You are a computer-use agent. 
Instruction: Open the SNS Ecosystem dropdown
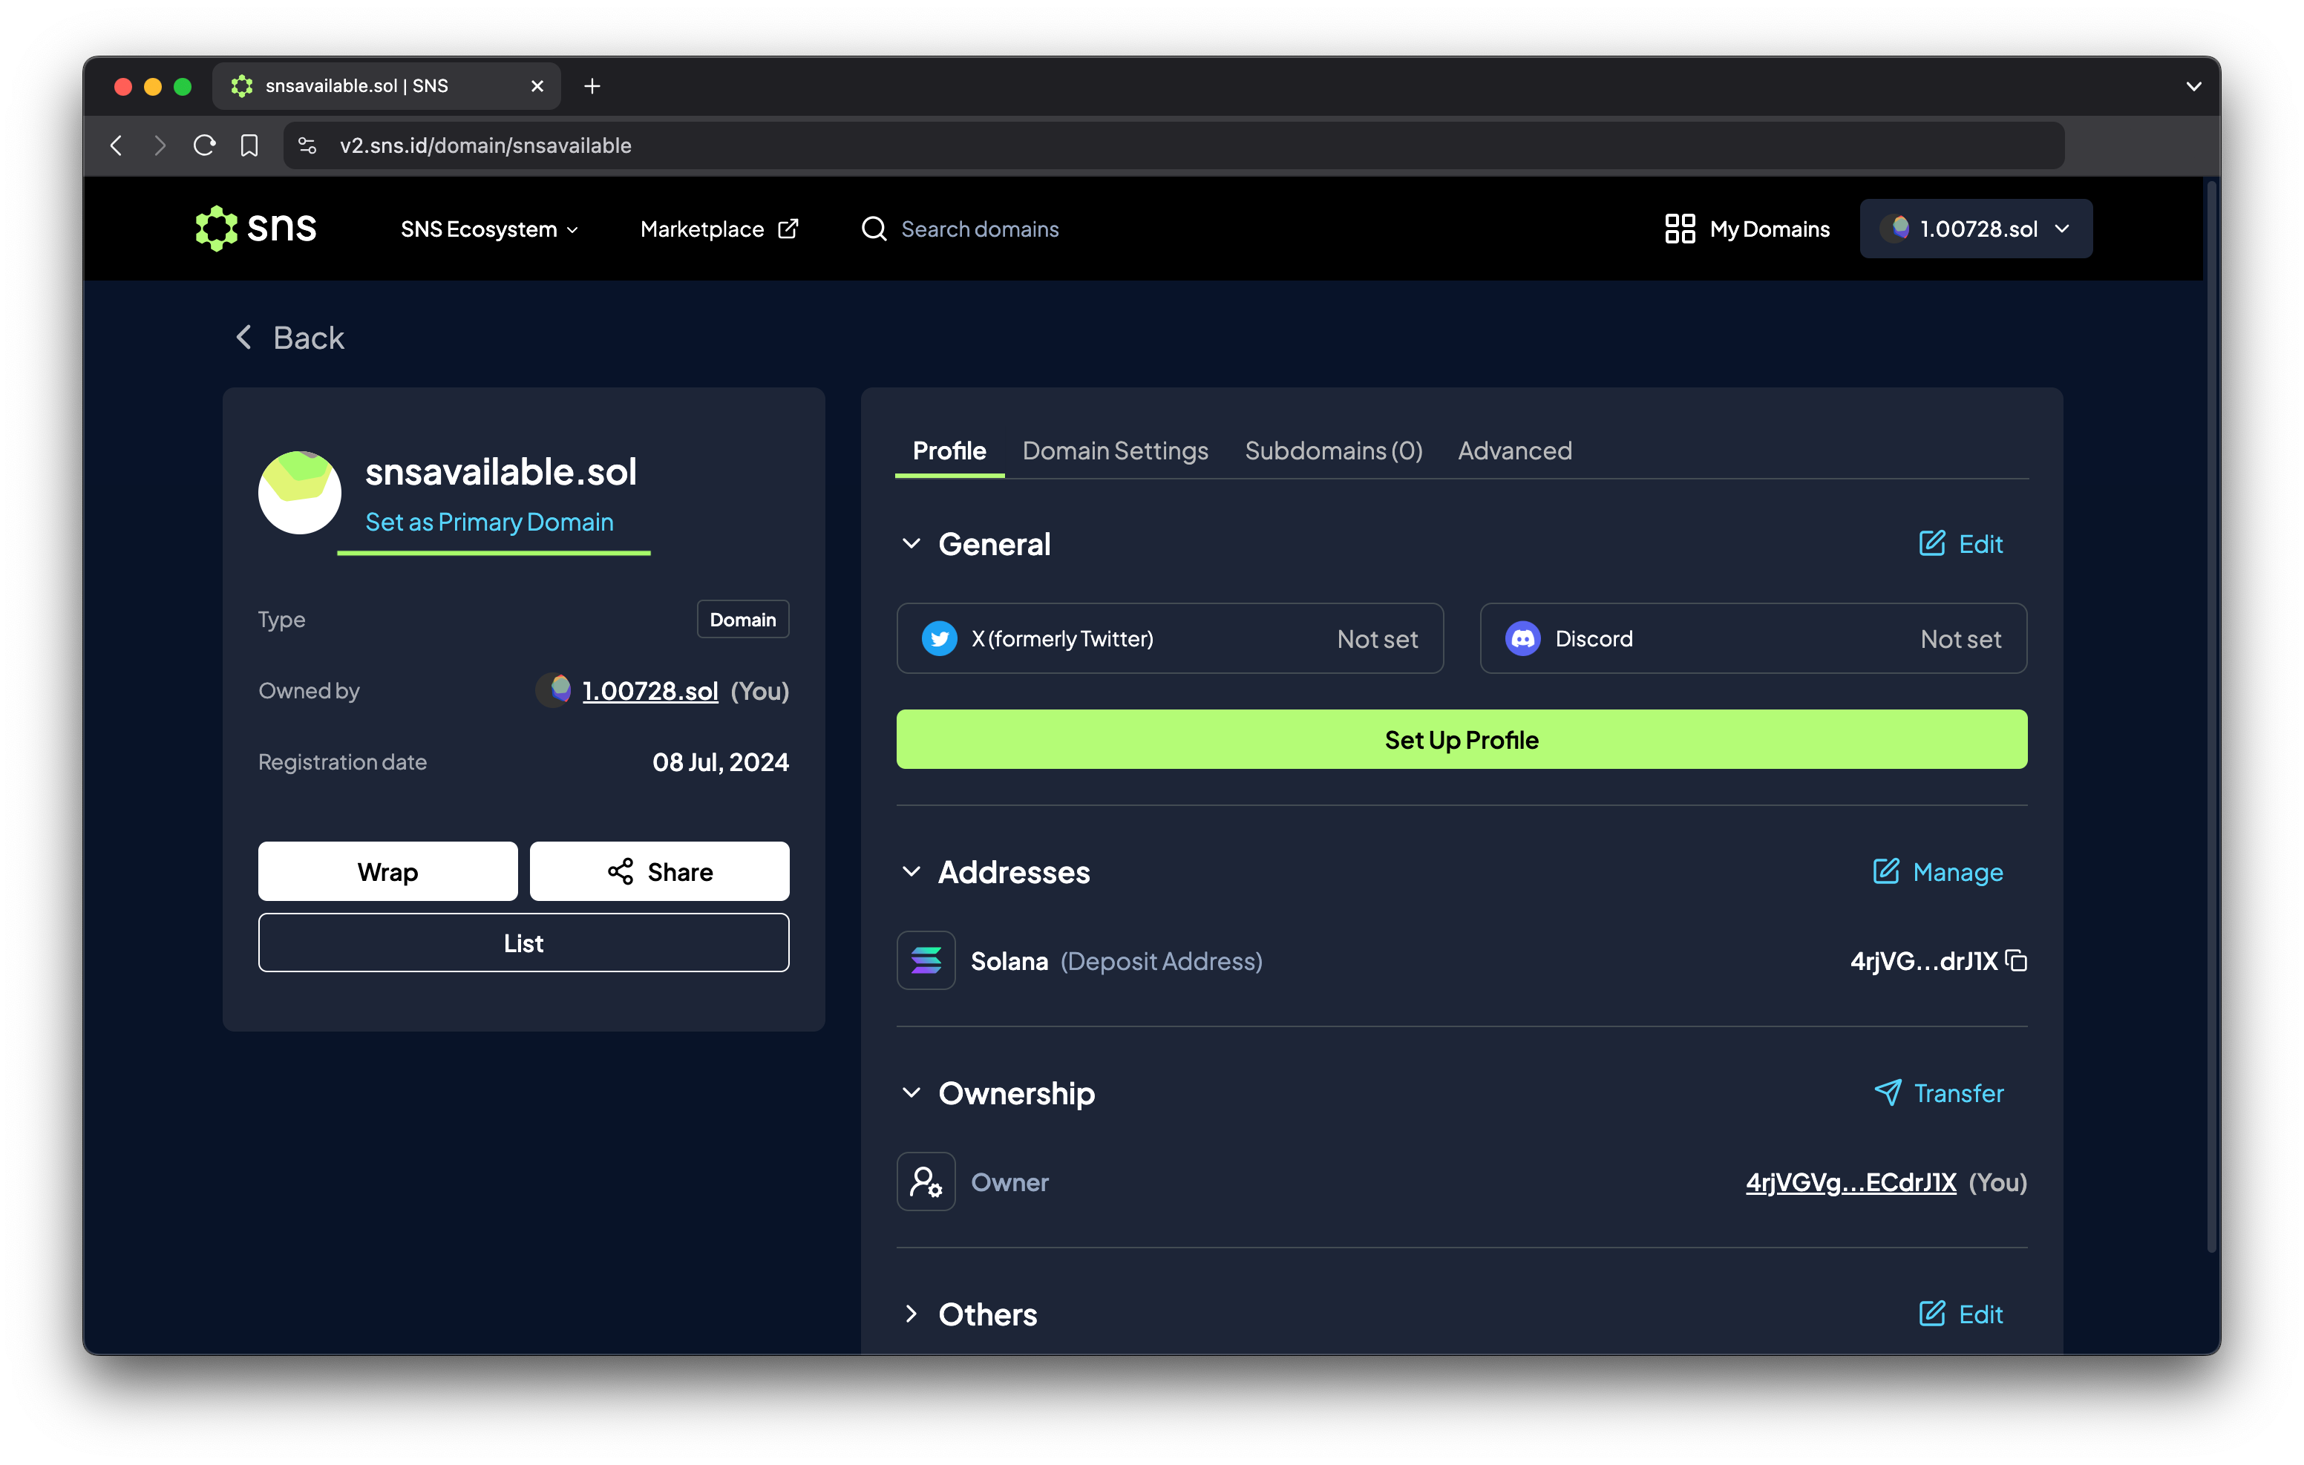tap(489, 229)
